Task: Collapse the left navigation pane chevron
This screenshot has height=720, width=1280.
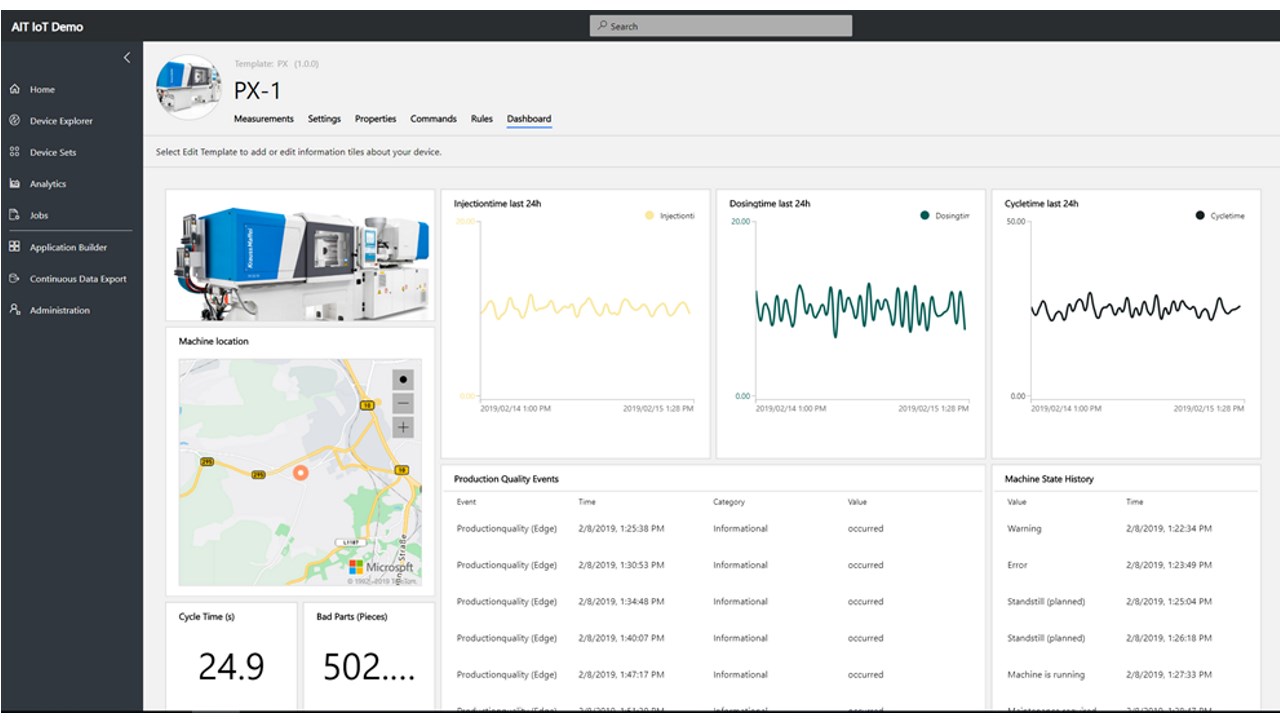Action: point(127,58)
